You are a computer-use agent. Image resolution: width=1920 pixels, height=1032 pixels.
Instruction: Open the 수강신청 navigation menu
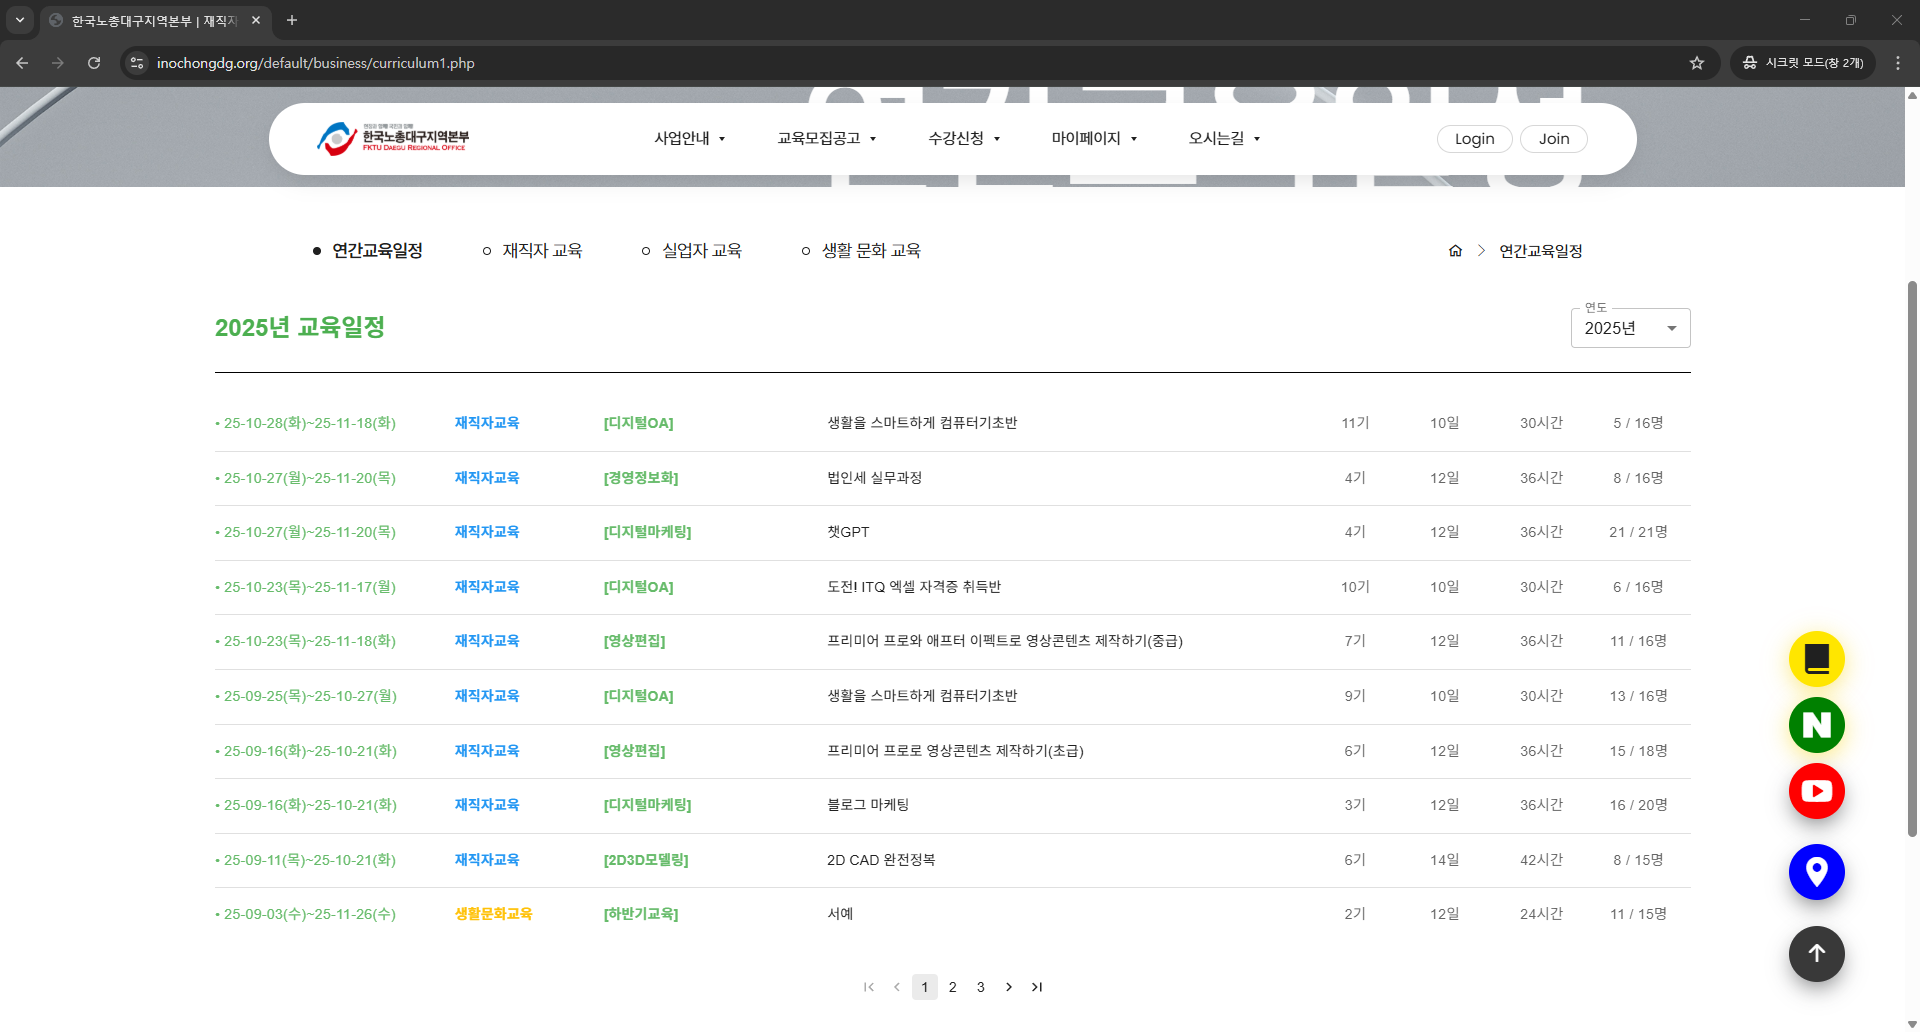963,139
